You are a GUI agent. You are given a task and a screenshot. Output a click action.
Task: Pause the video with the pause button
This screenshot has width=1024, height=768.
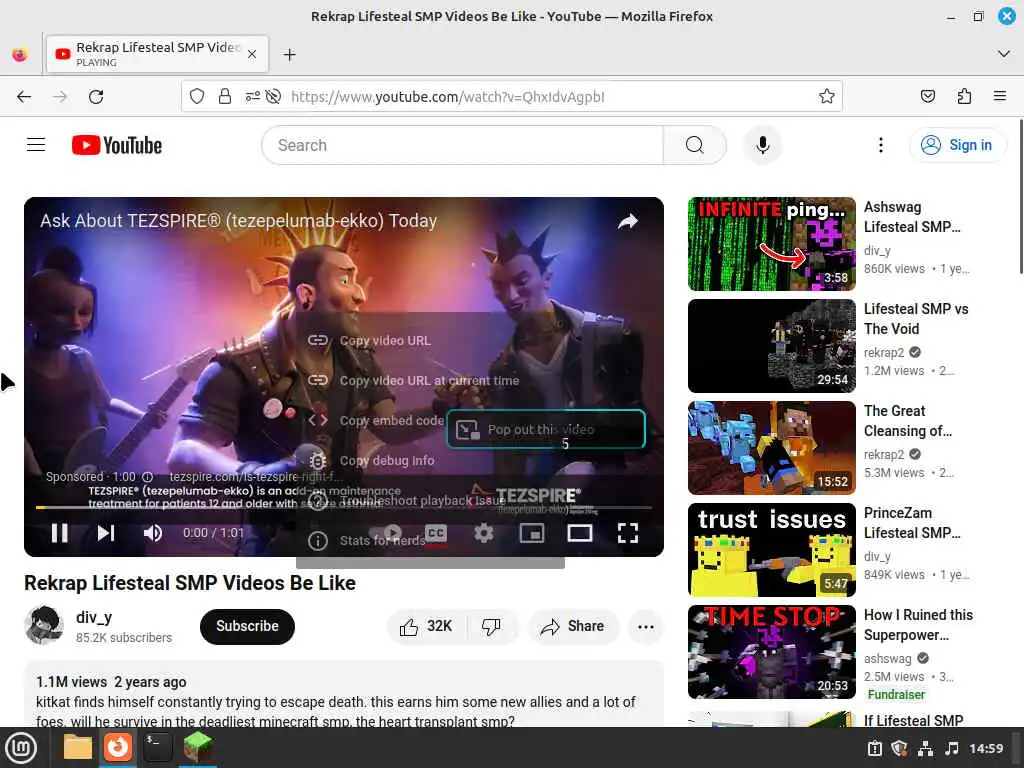coord(59,534)
